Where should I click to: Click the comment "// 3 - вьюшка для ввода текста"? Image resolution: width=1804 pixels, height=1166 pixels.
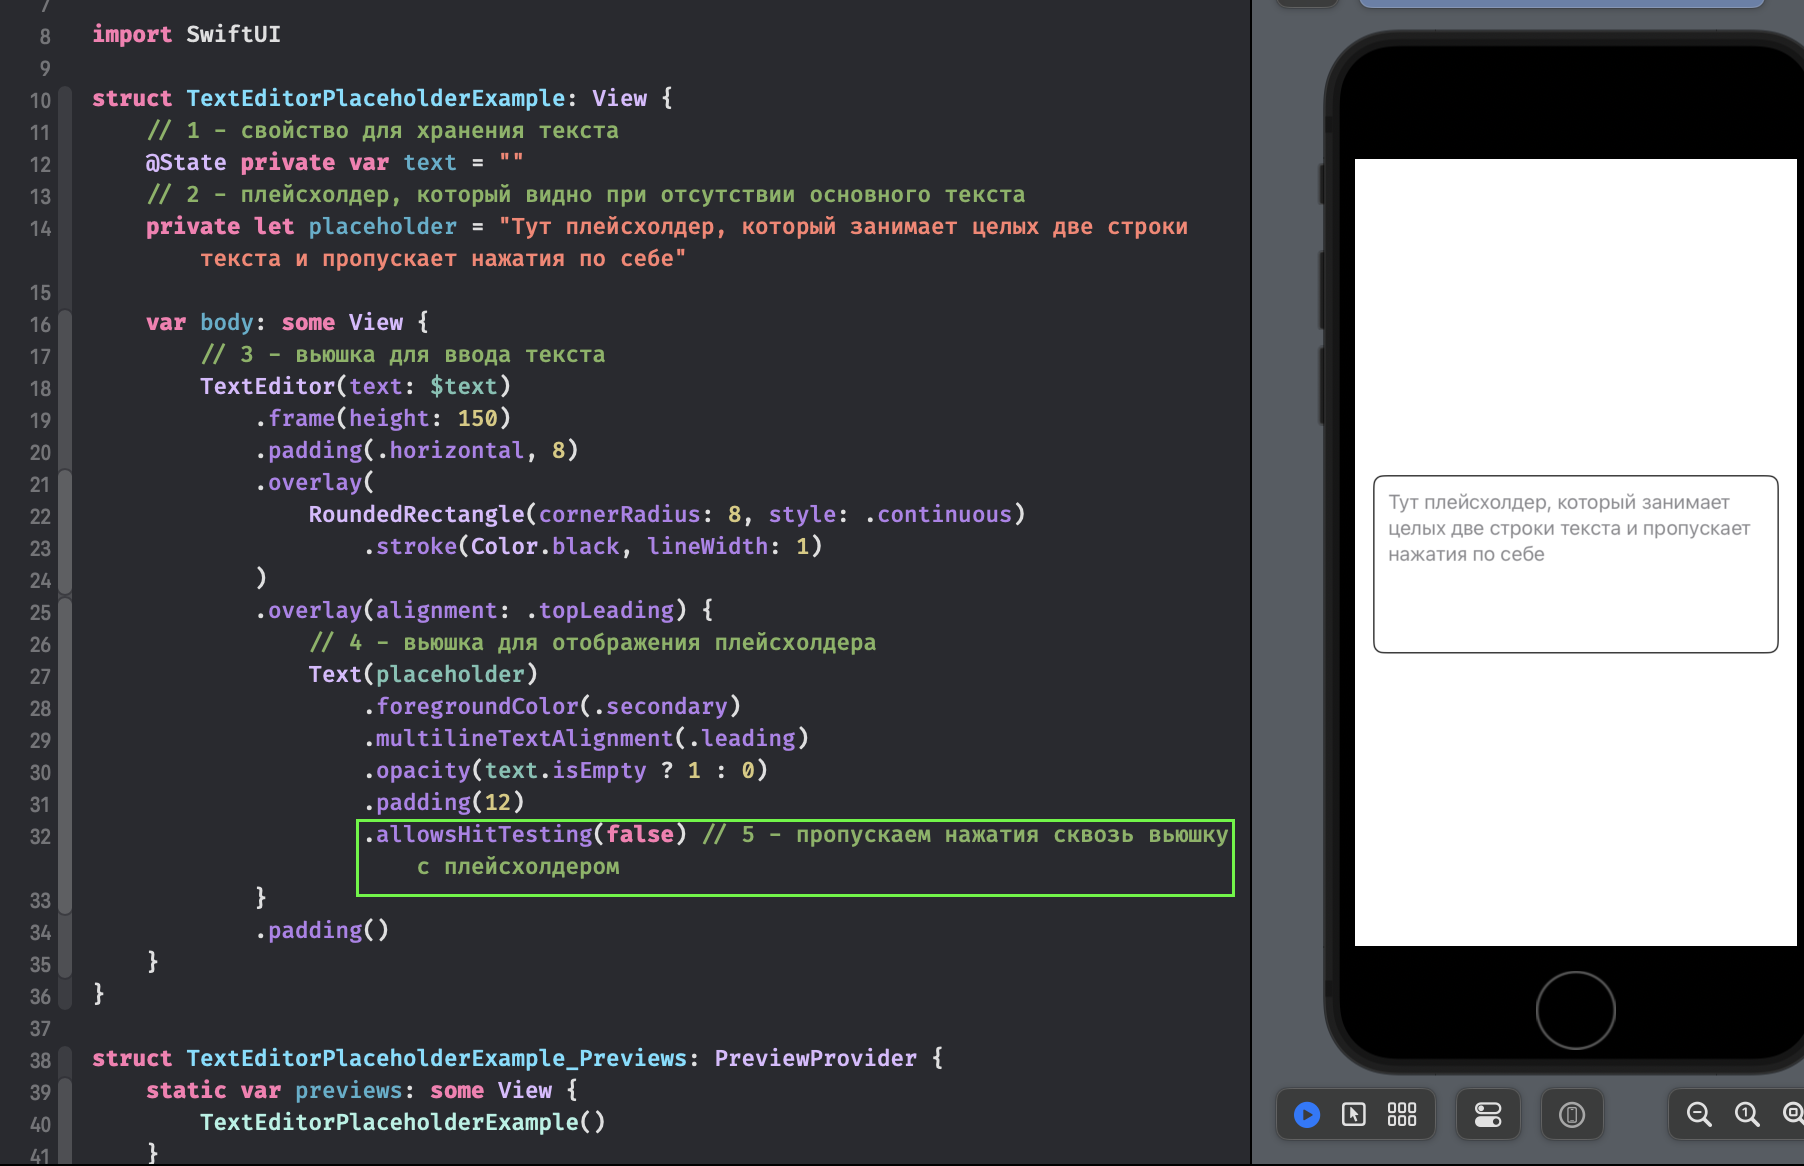(x=403, y=354)
